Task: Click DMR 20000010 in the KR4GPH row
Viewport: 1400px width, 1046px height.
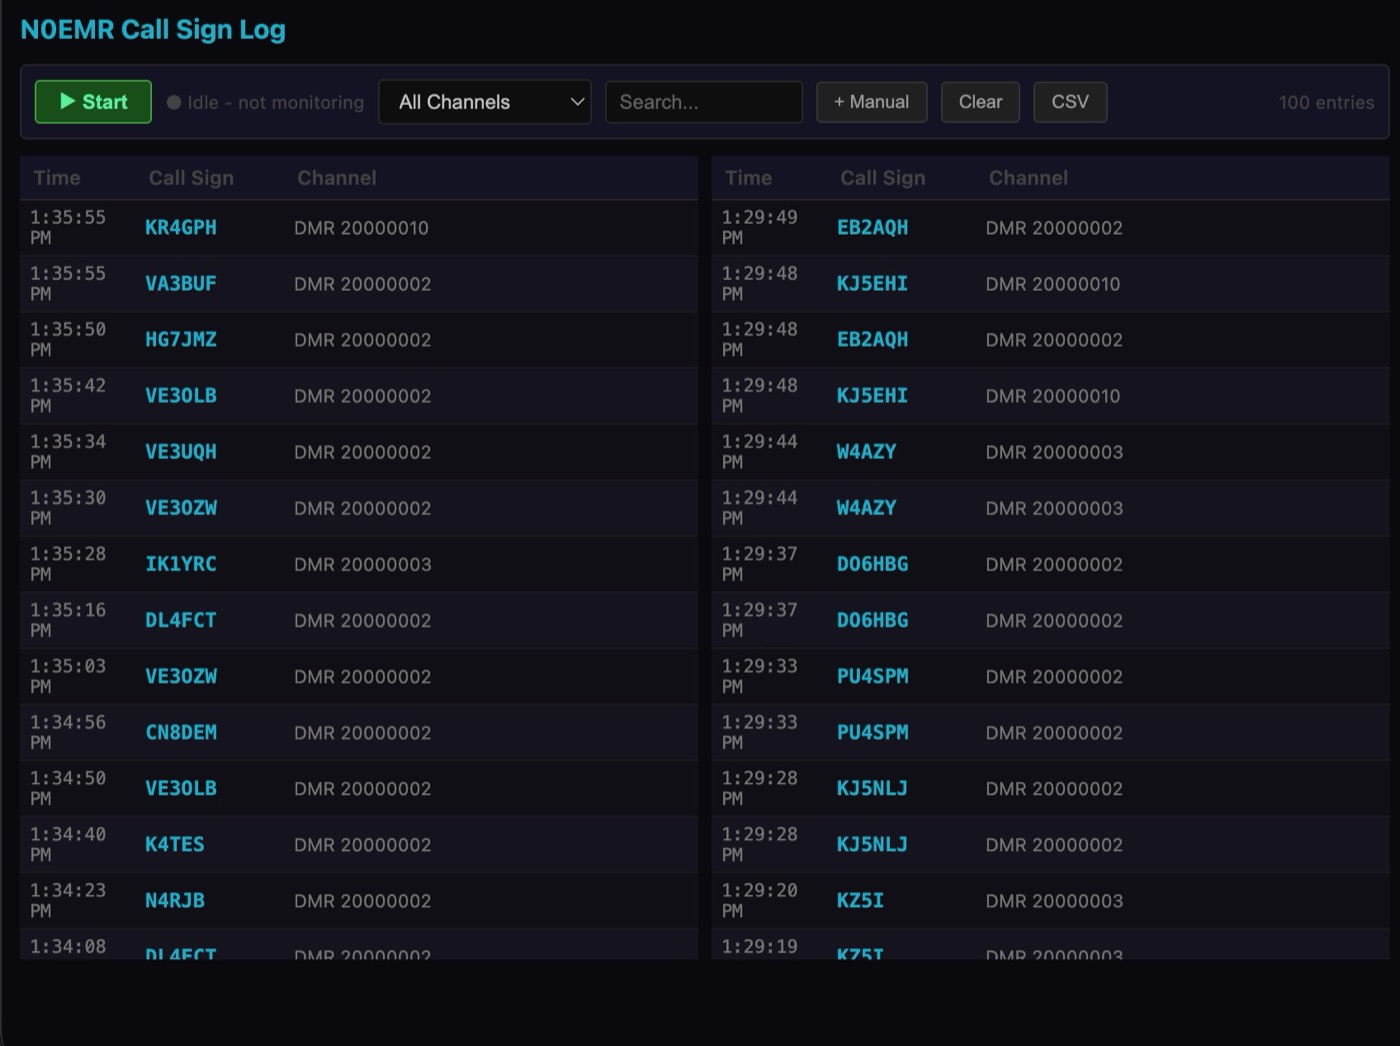Action: [361, 228]
